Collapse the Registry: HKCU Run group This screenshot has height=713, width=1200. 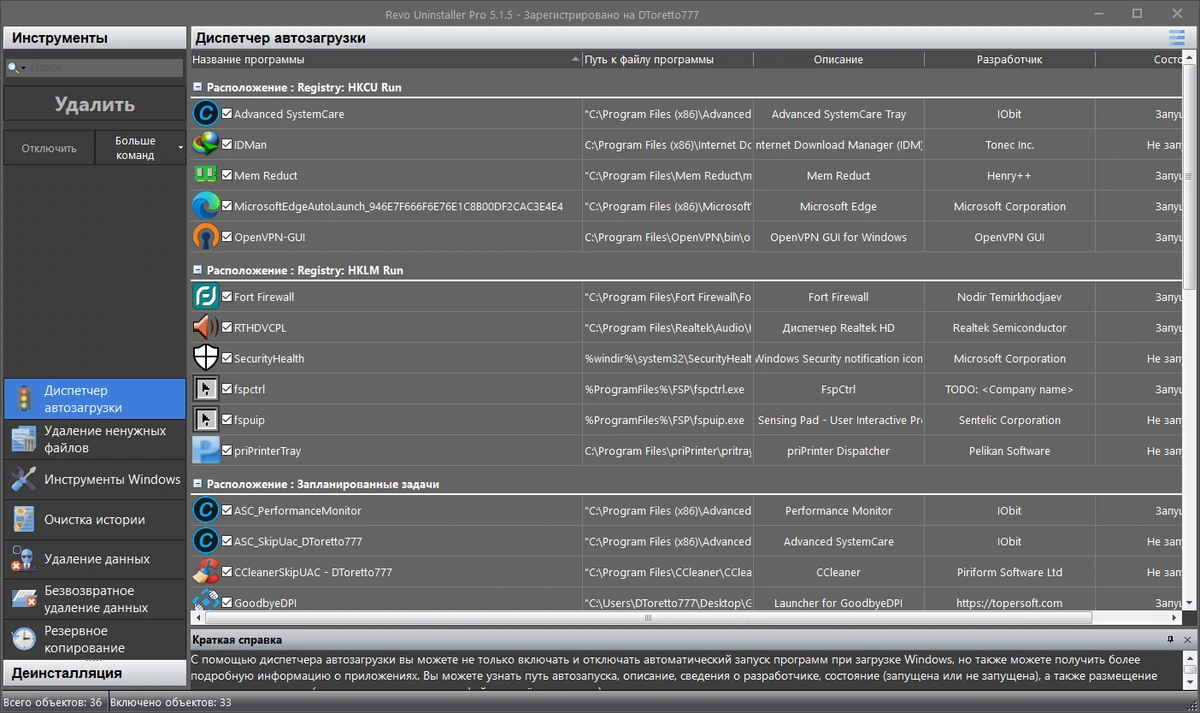198,87
